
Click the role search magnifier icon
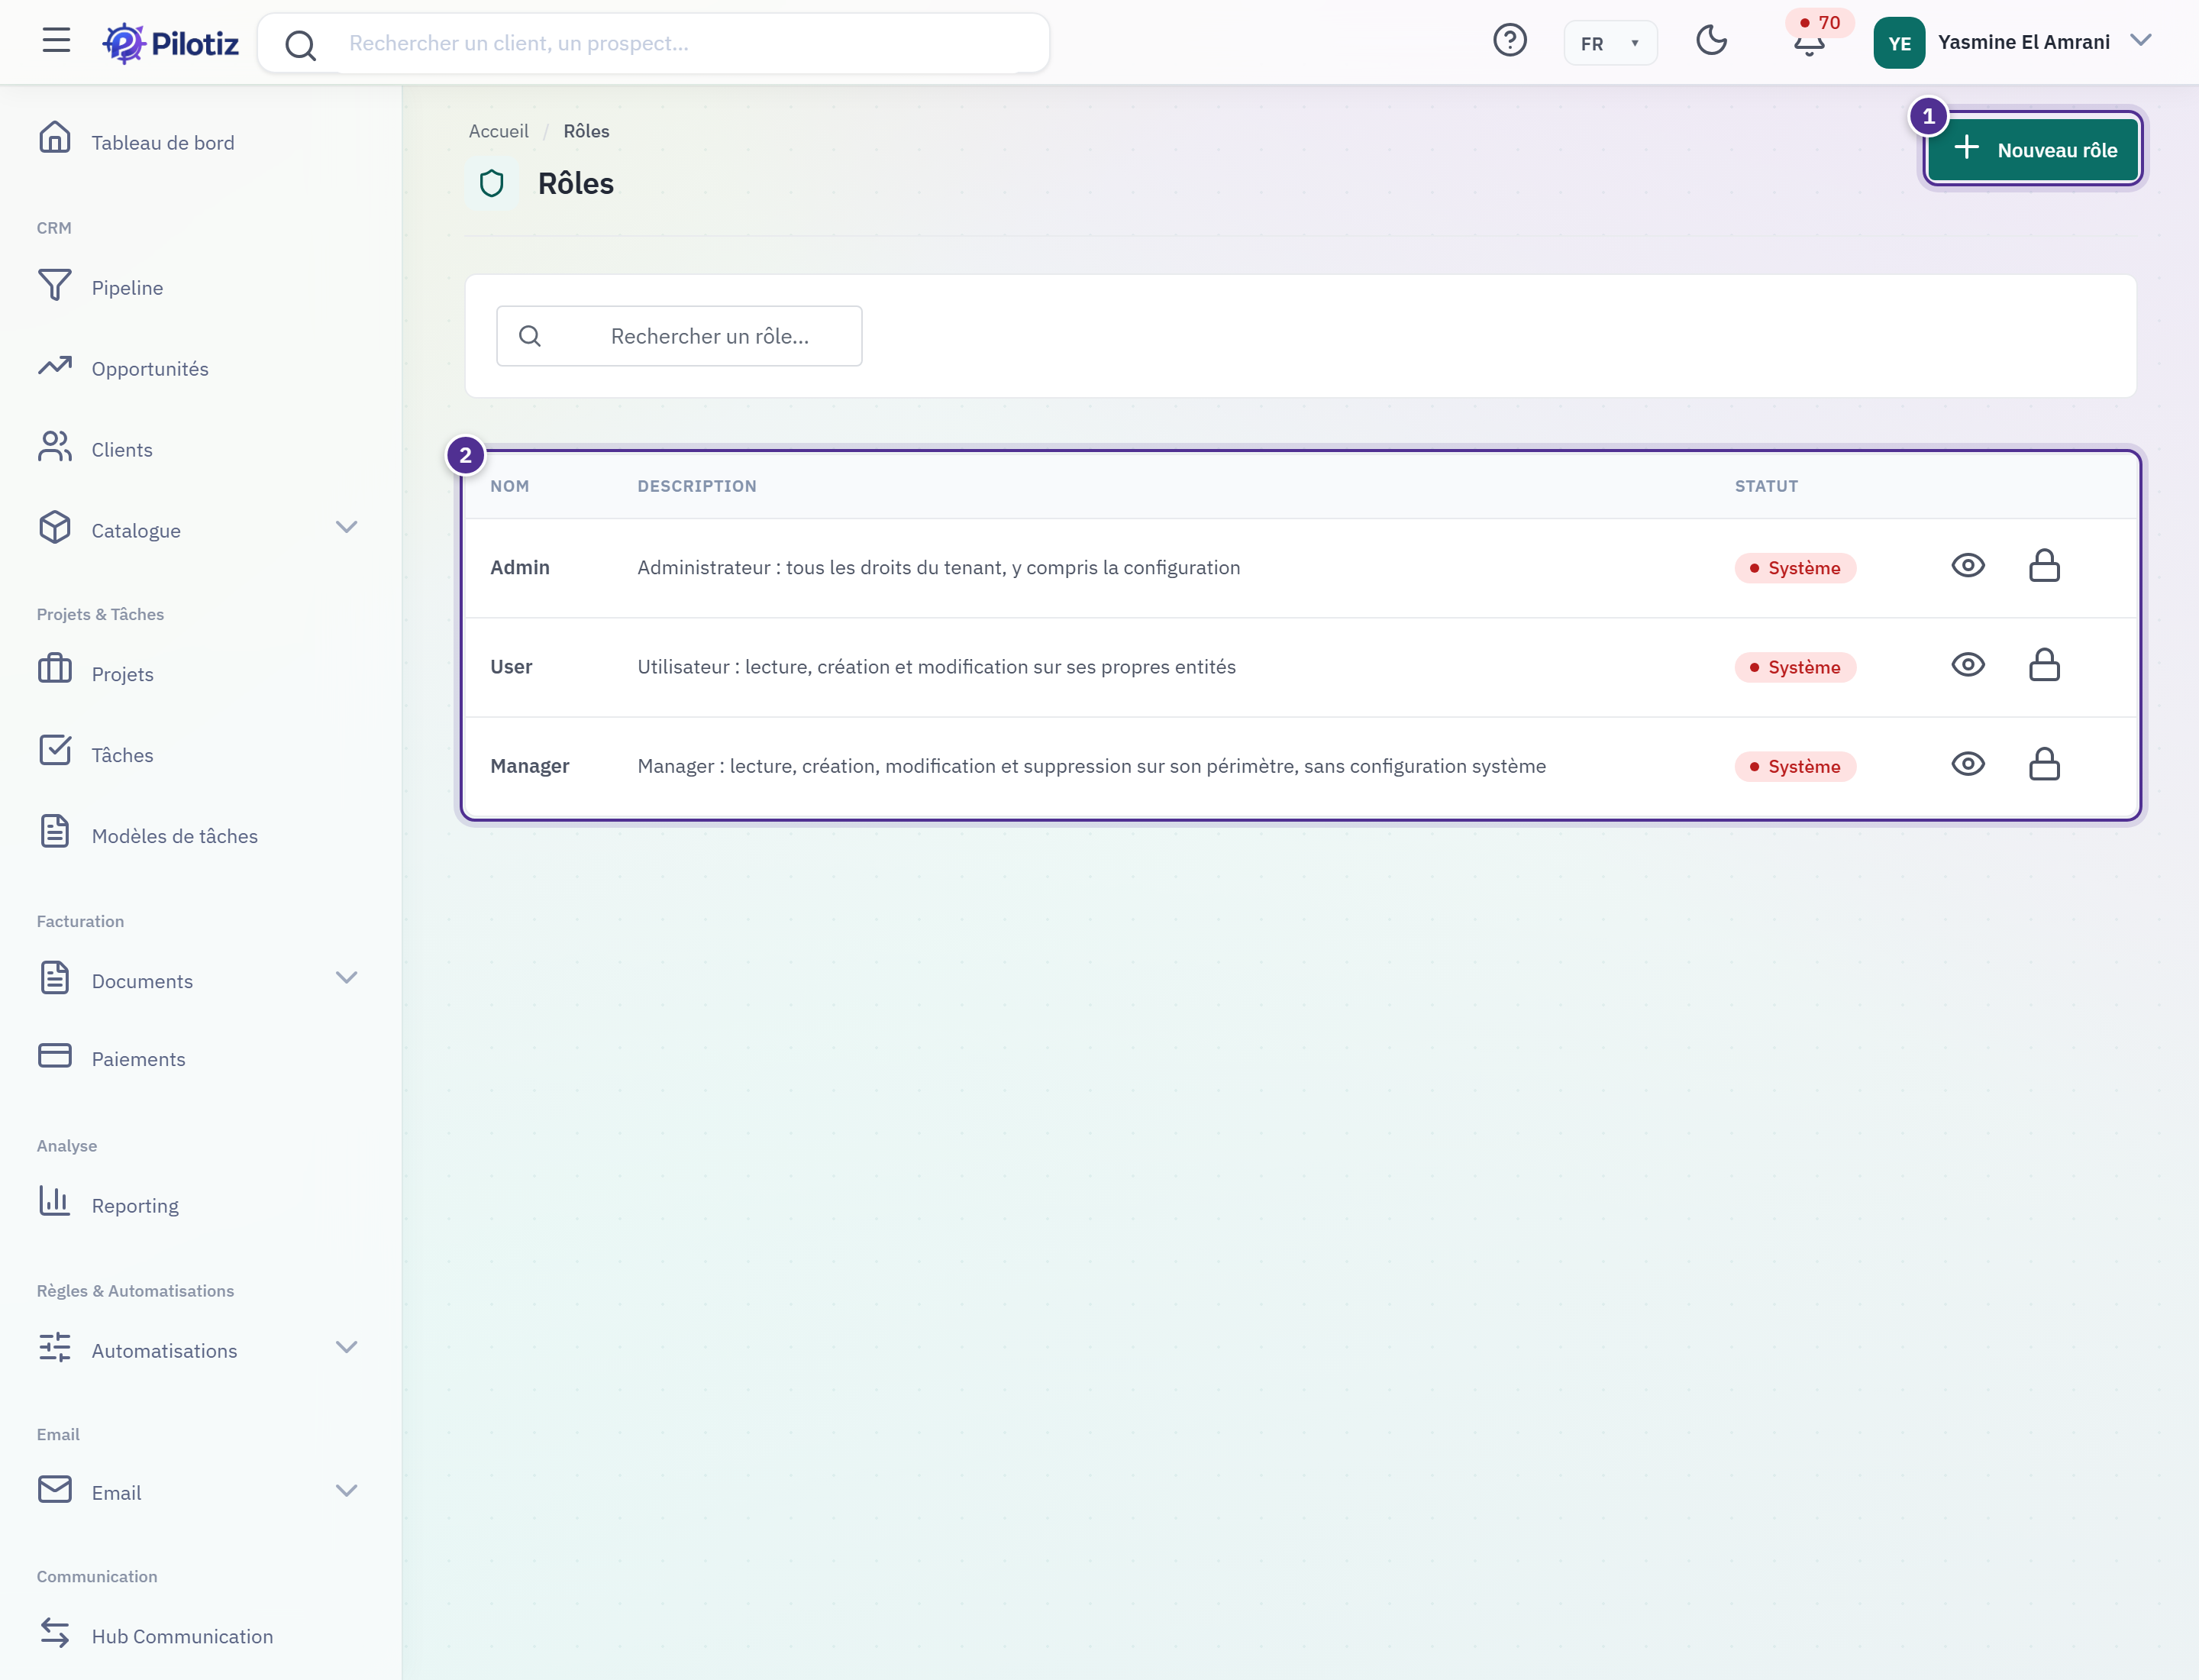pyautogui.click(x=530, y=336)
